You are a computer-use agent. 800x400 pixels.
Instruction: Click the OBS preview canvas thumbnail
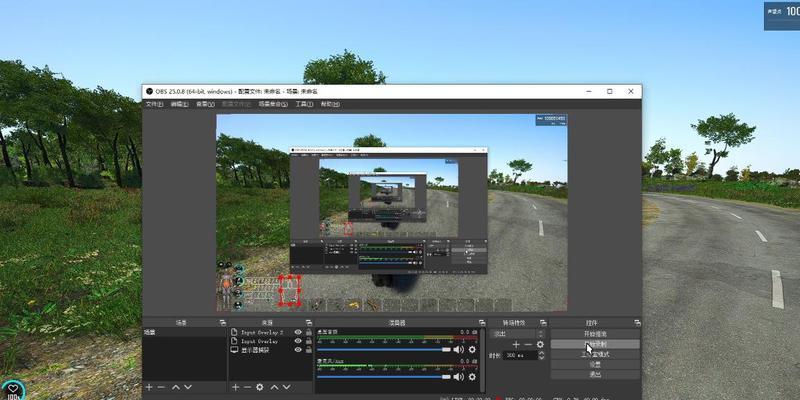coord(392,212)
